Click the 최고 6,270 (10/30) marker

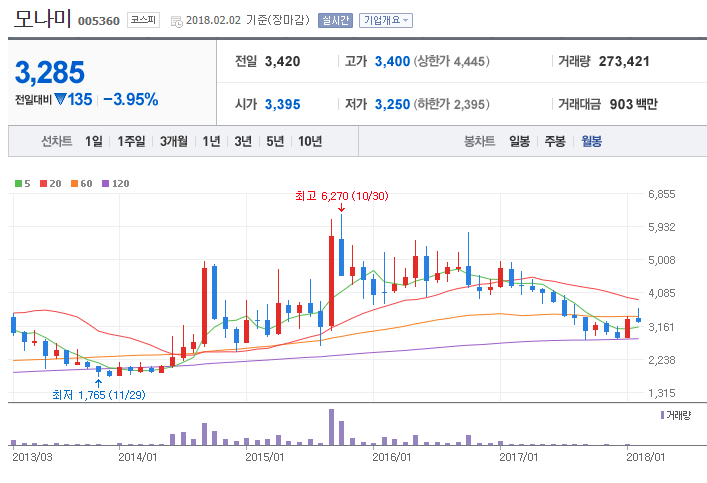341,196
